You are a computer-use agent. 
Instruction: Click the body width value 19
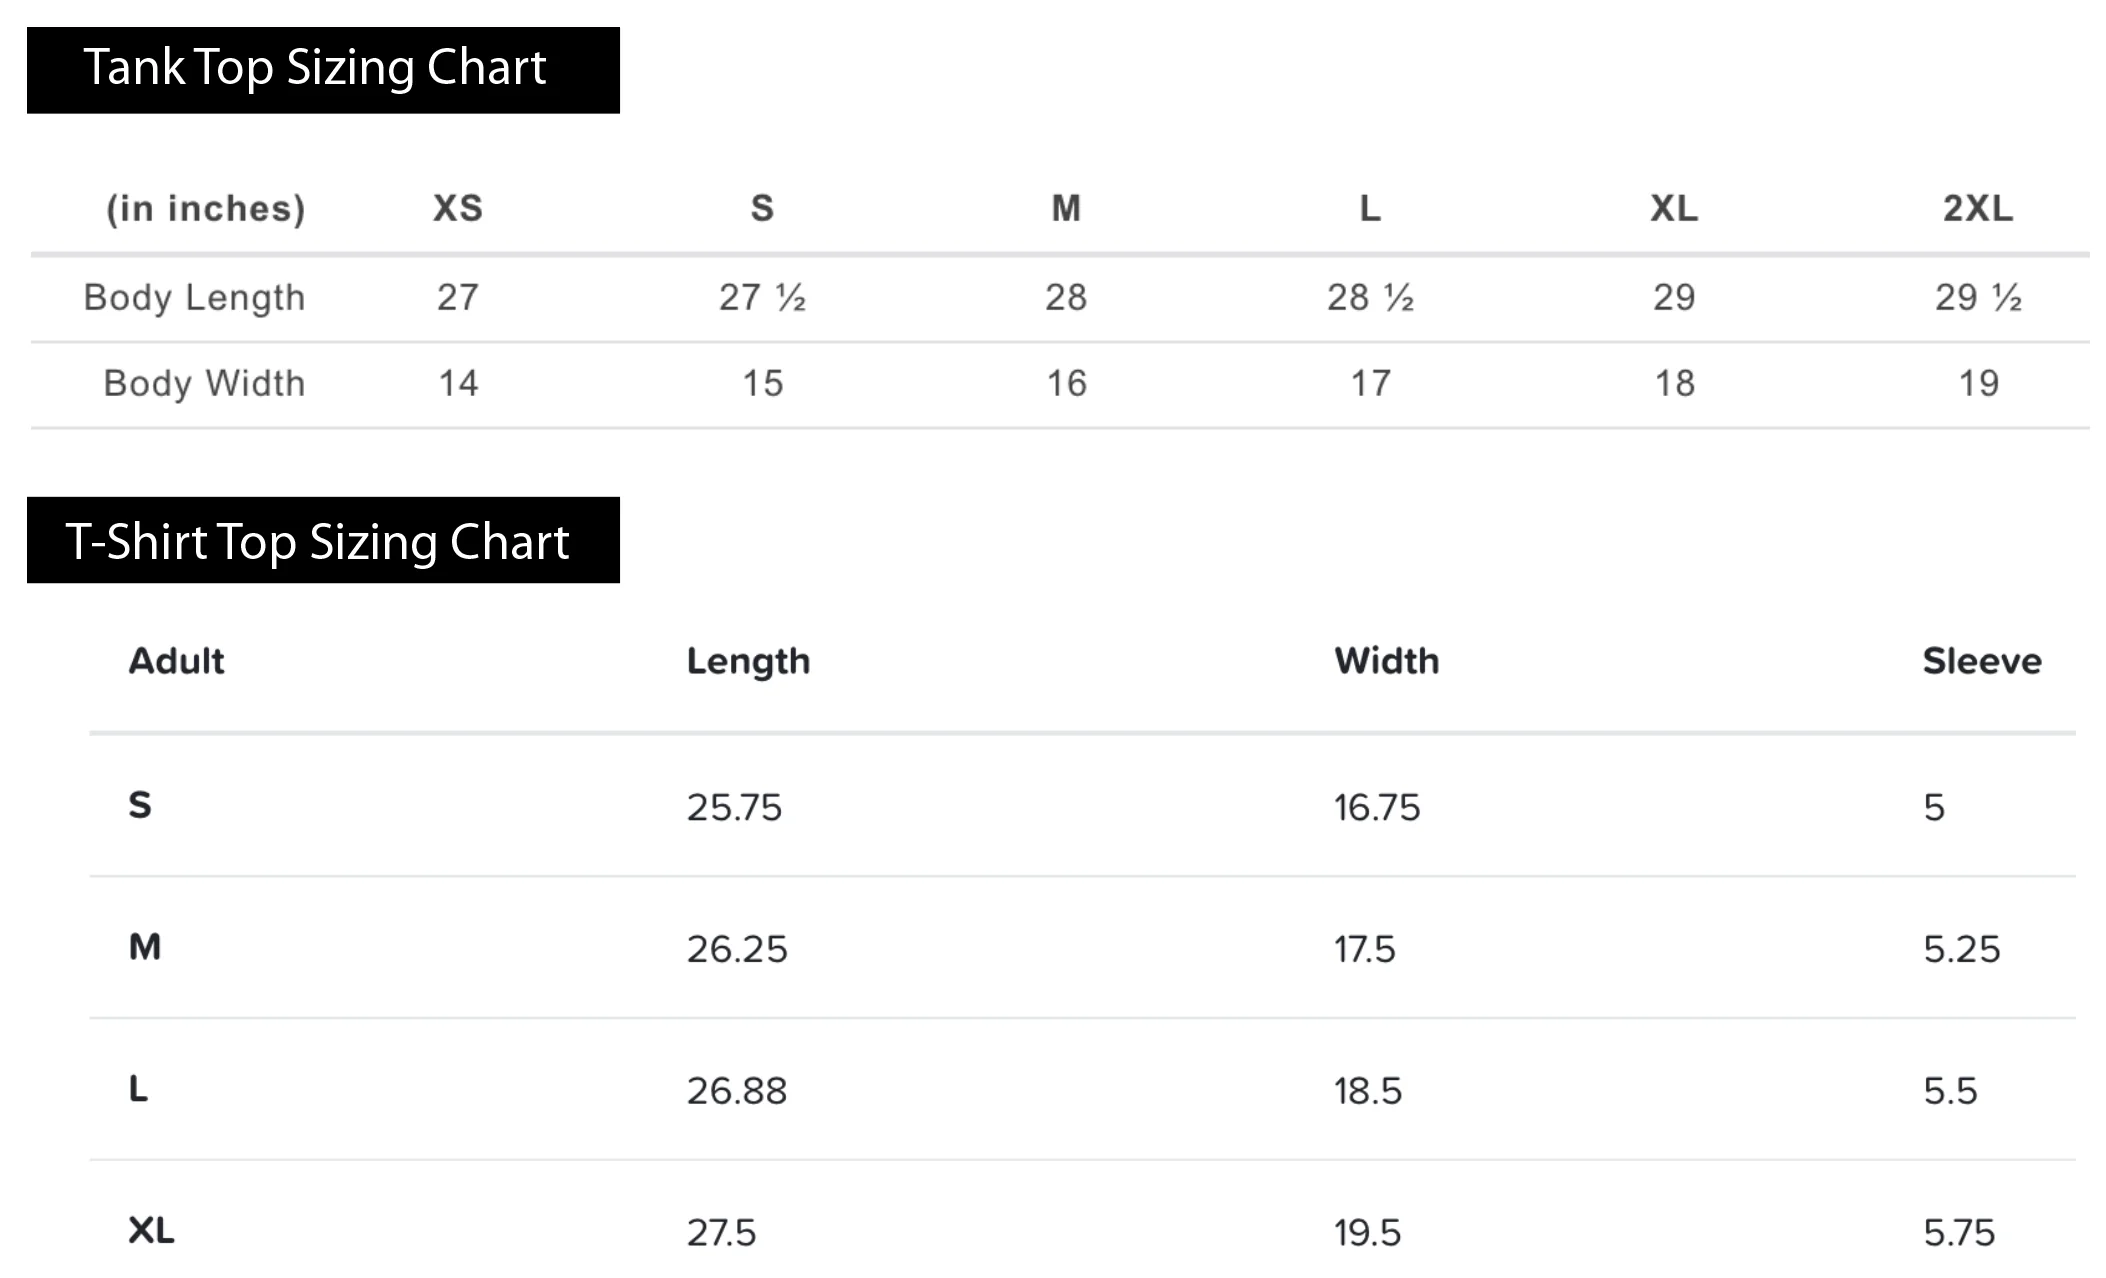pos(1978,383)
